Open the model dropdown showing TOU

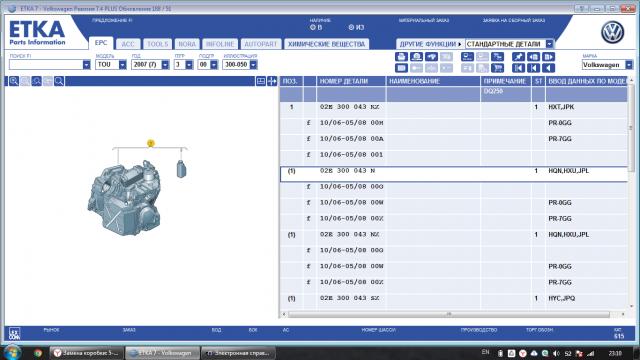coord(122,64)
